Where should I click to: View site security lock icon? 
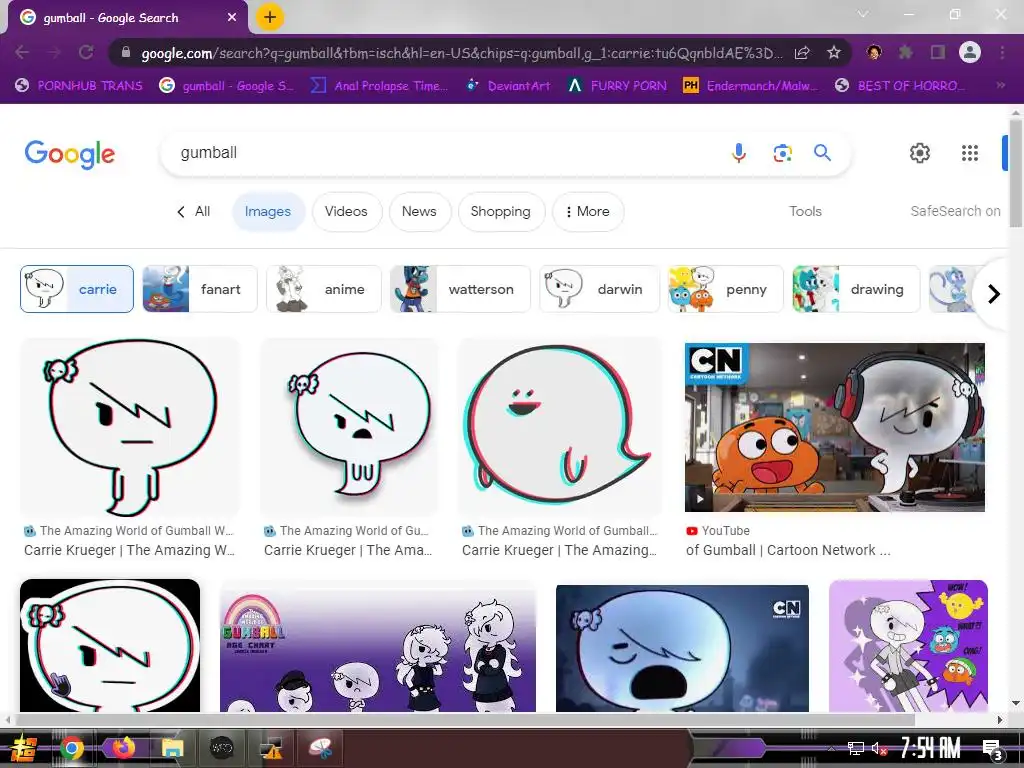pyautogui.click(x=126, y=53)
